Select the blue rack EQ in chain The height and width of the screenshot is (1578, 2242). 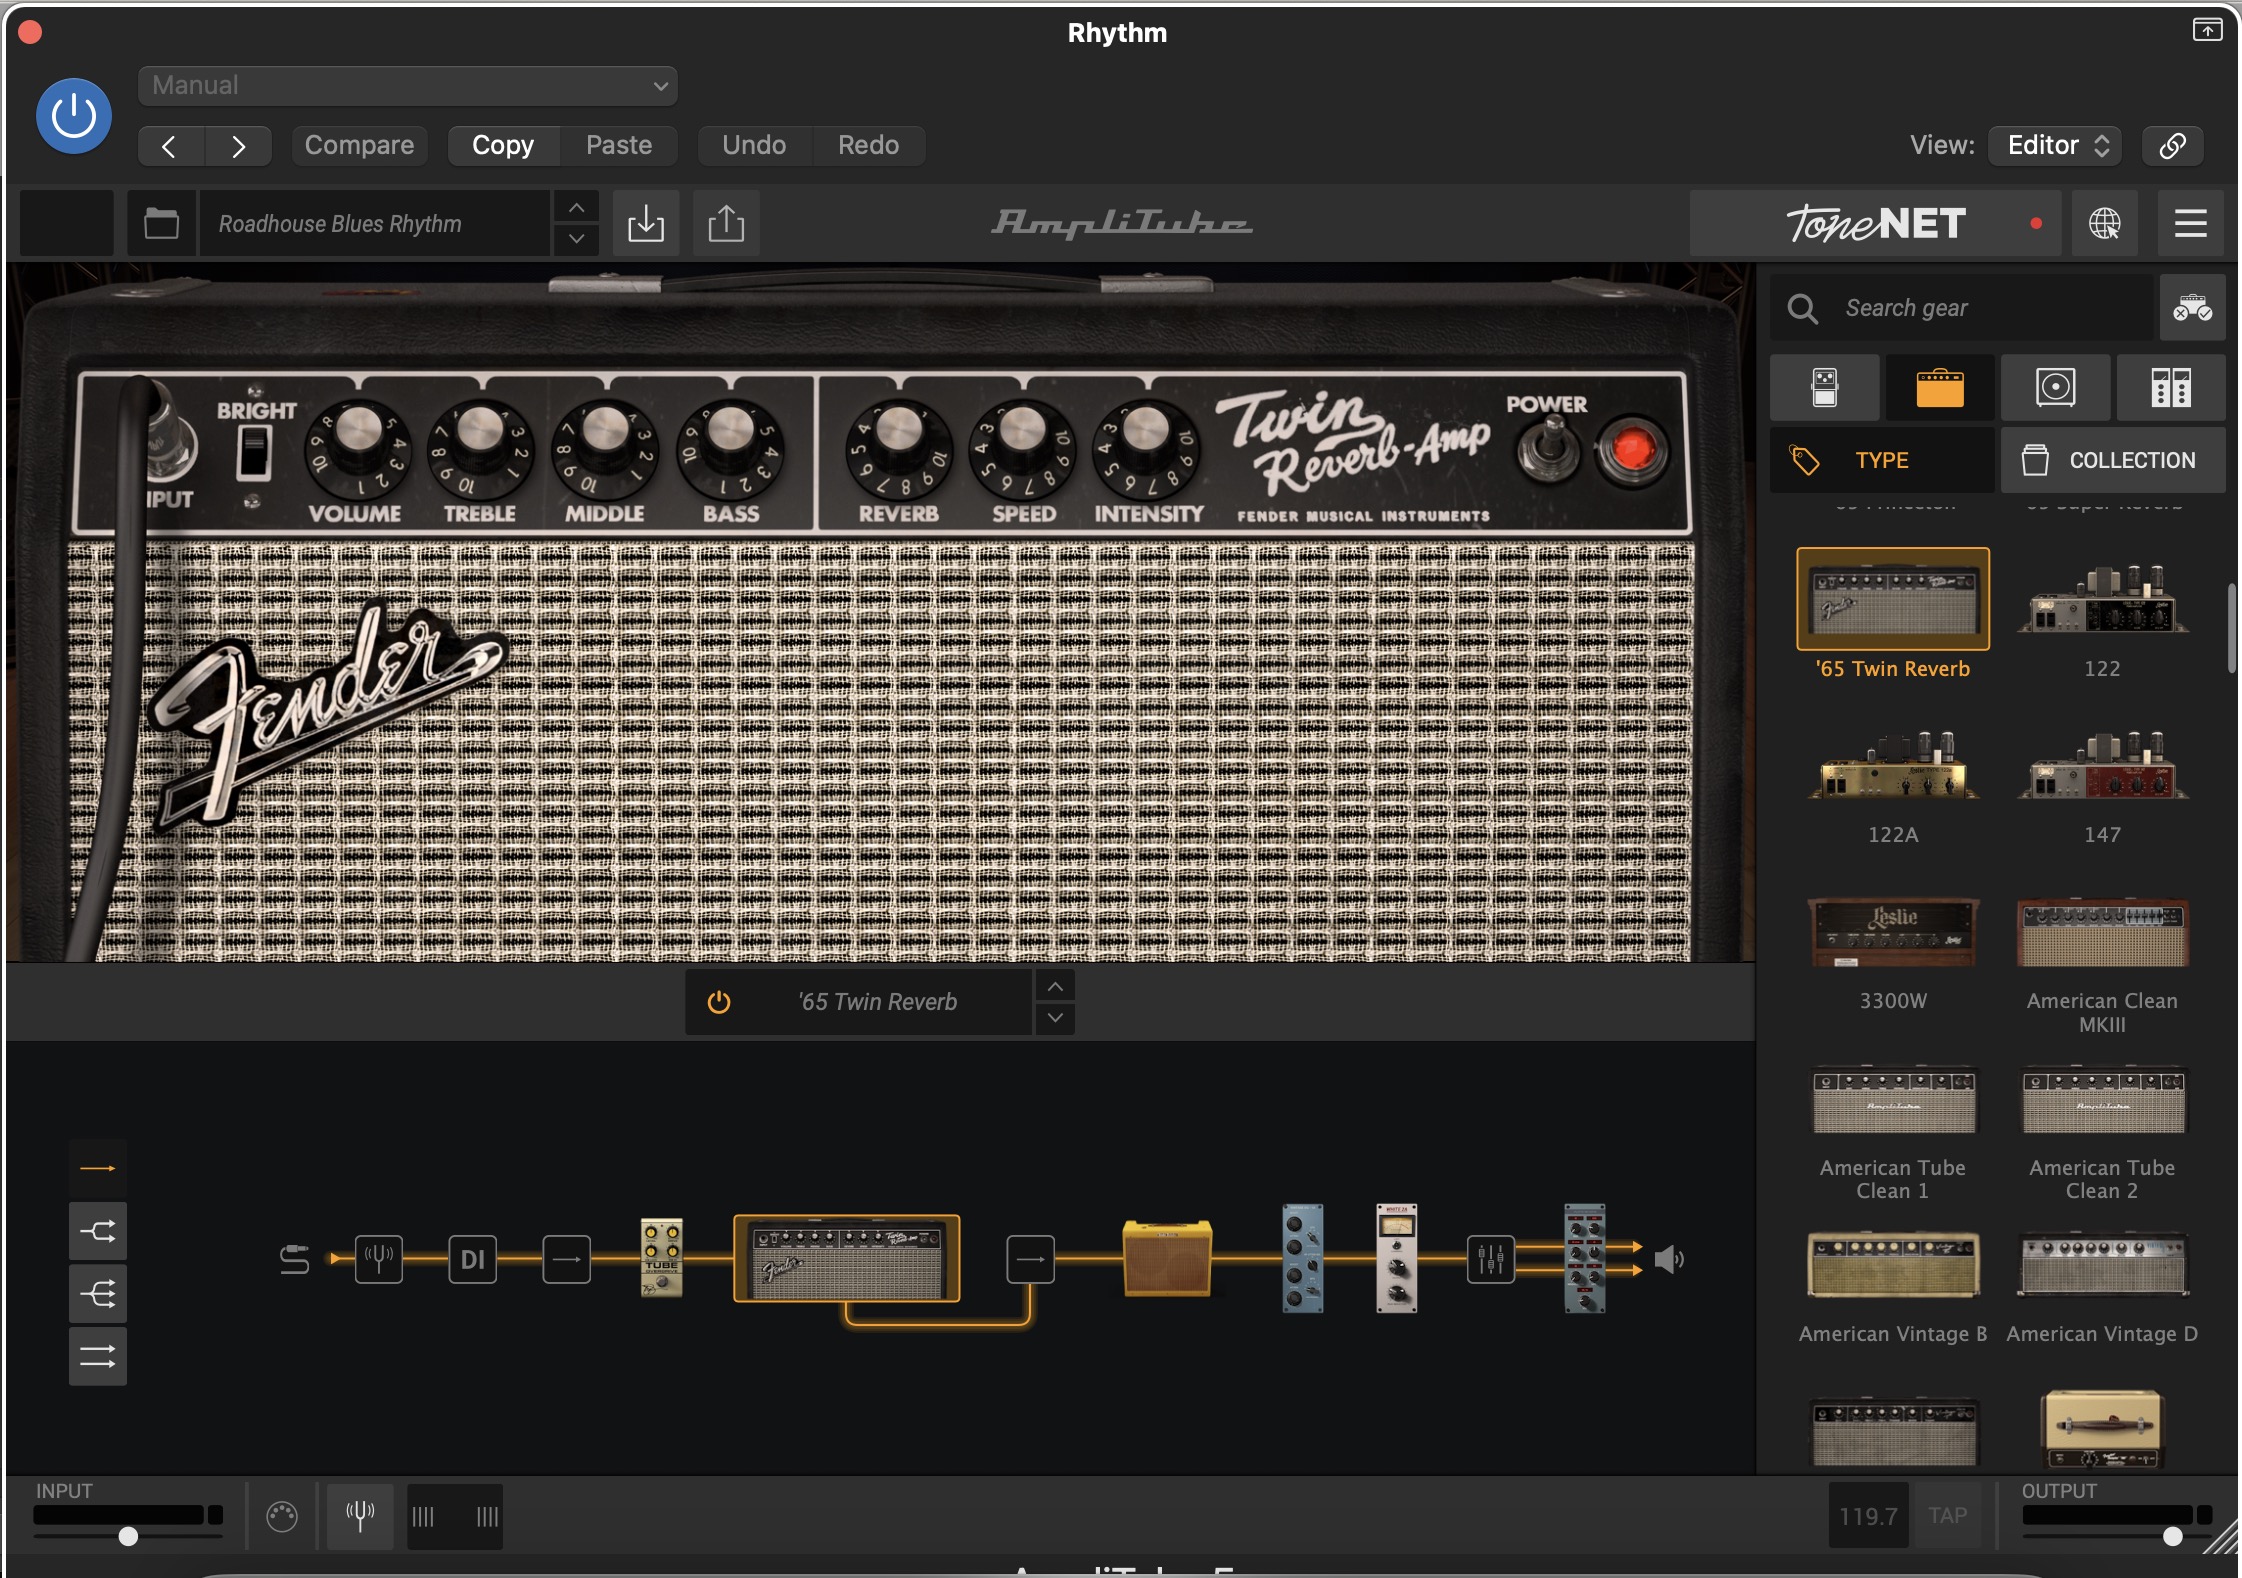tap(1303, 1259)
